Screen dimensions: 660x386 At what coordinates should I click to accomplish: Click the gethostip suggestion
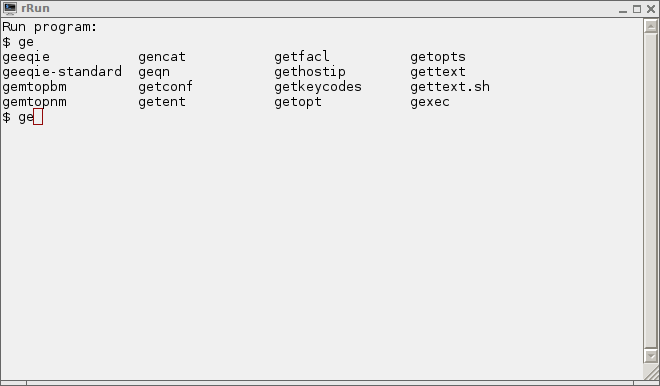point(310,72)
